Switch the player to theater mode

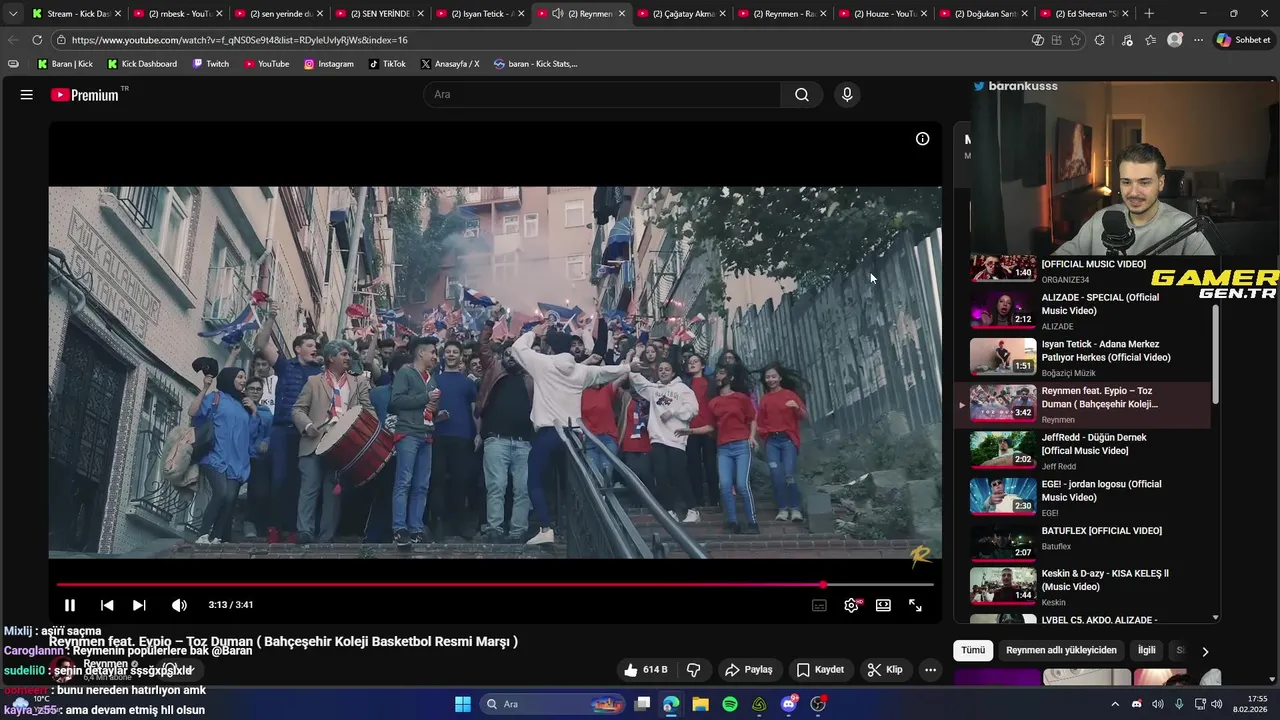[x=883, y=605]
